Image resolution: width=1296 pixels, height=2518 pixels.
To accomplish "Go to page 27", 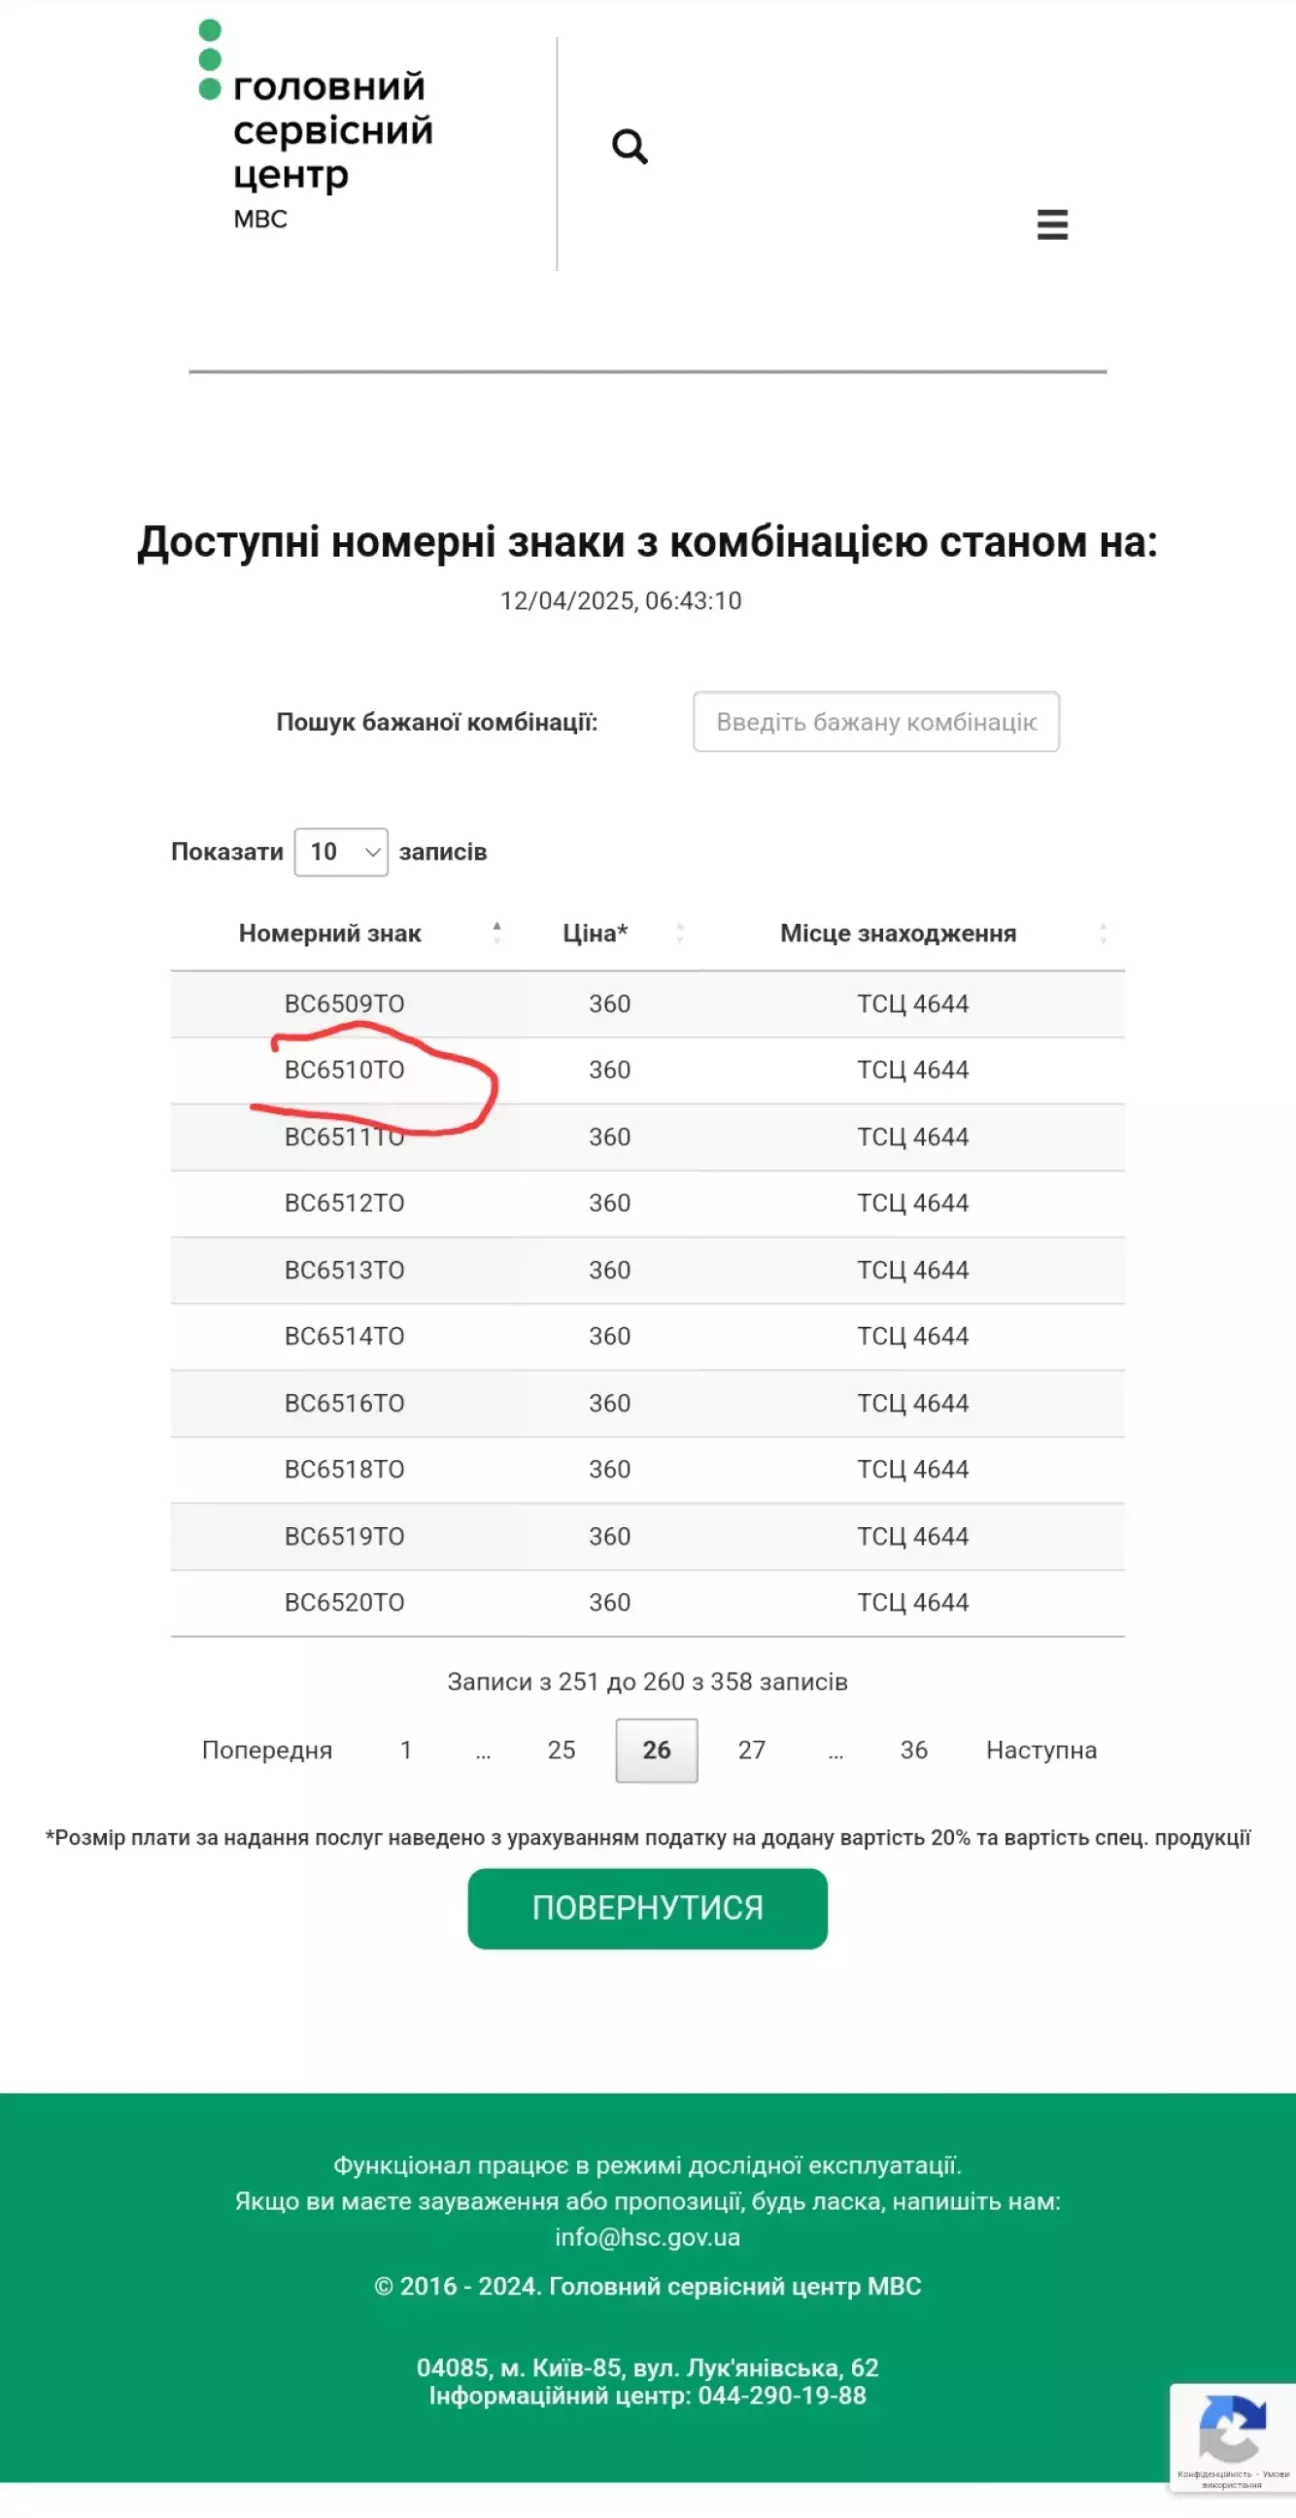I will click(752, 1750).
